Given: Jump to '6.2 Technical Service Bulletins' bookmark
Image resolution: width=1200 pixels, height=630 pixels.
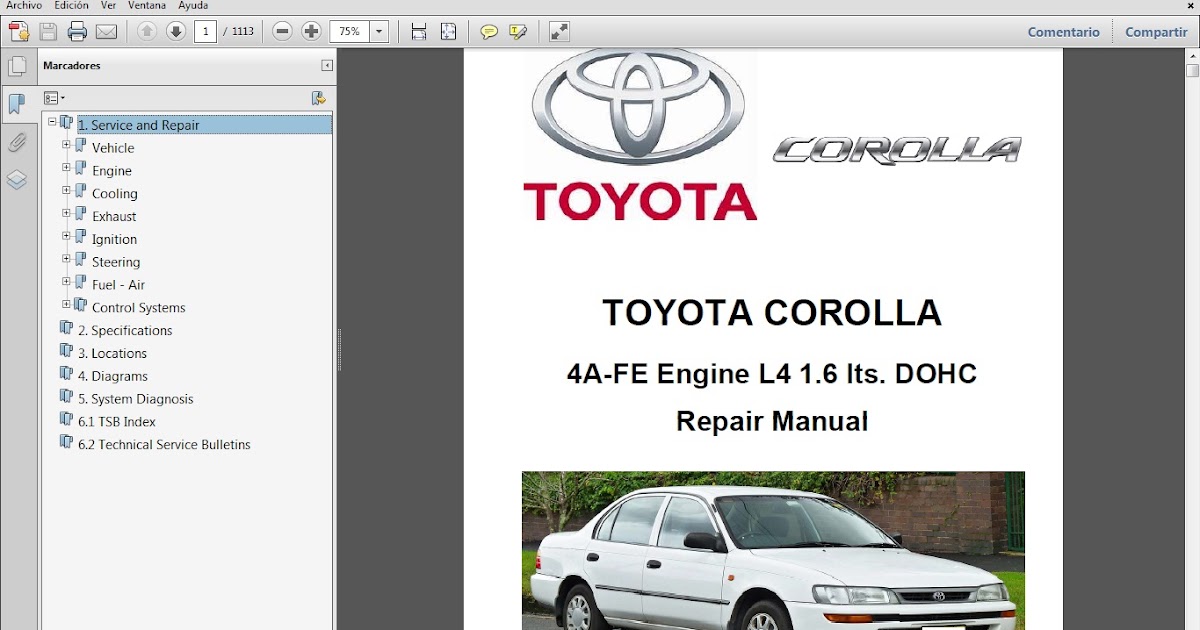Looking at the screenshot, I should point(164,444).
